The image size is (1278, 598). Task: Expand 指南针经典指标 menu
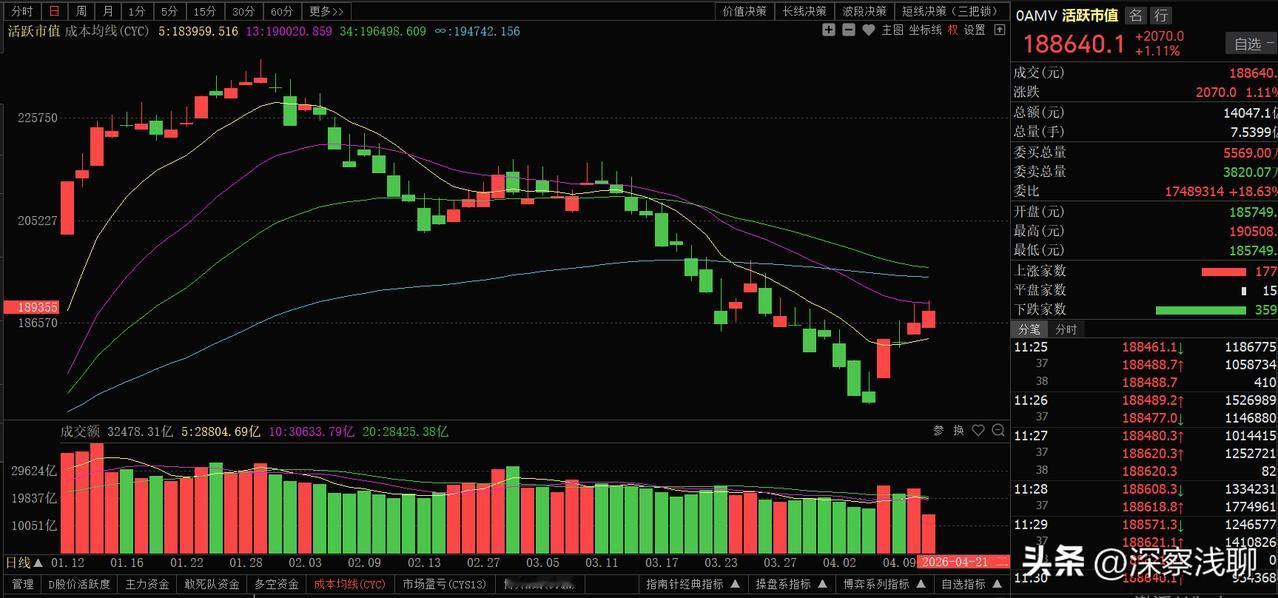click(693, 584)
